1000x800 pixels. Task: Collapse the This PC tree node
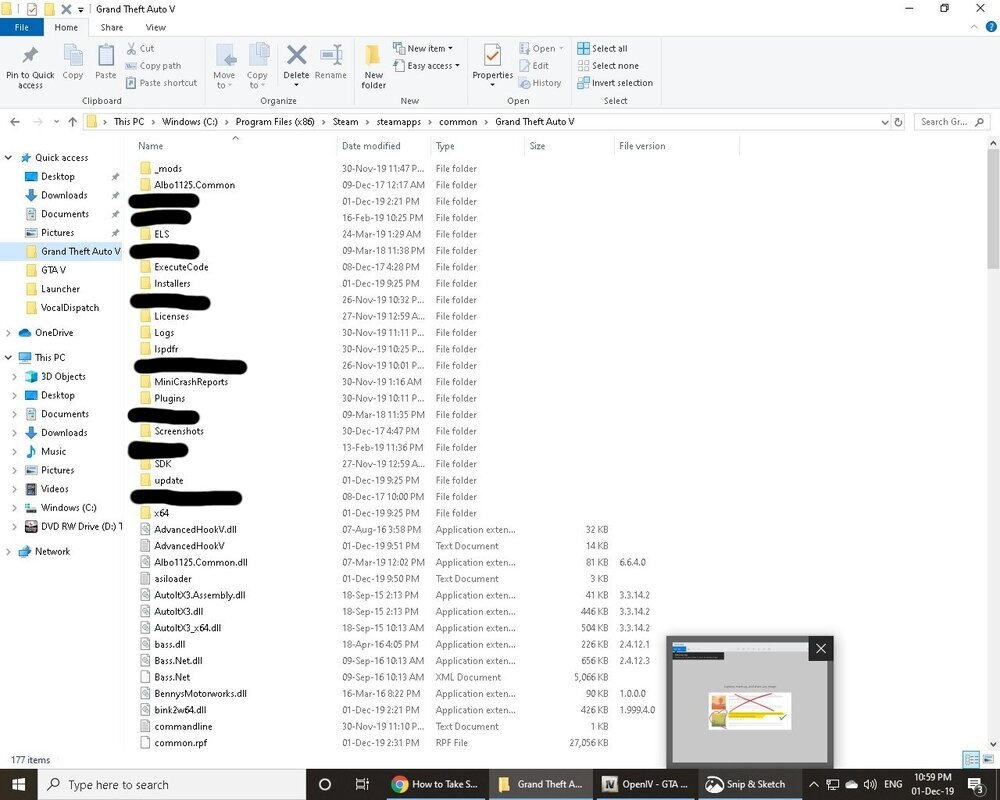pyautogui.click(x=8, y=358)
